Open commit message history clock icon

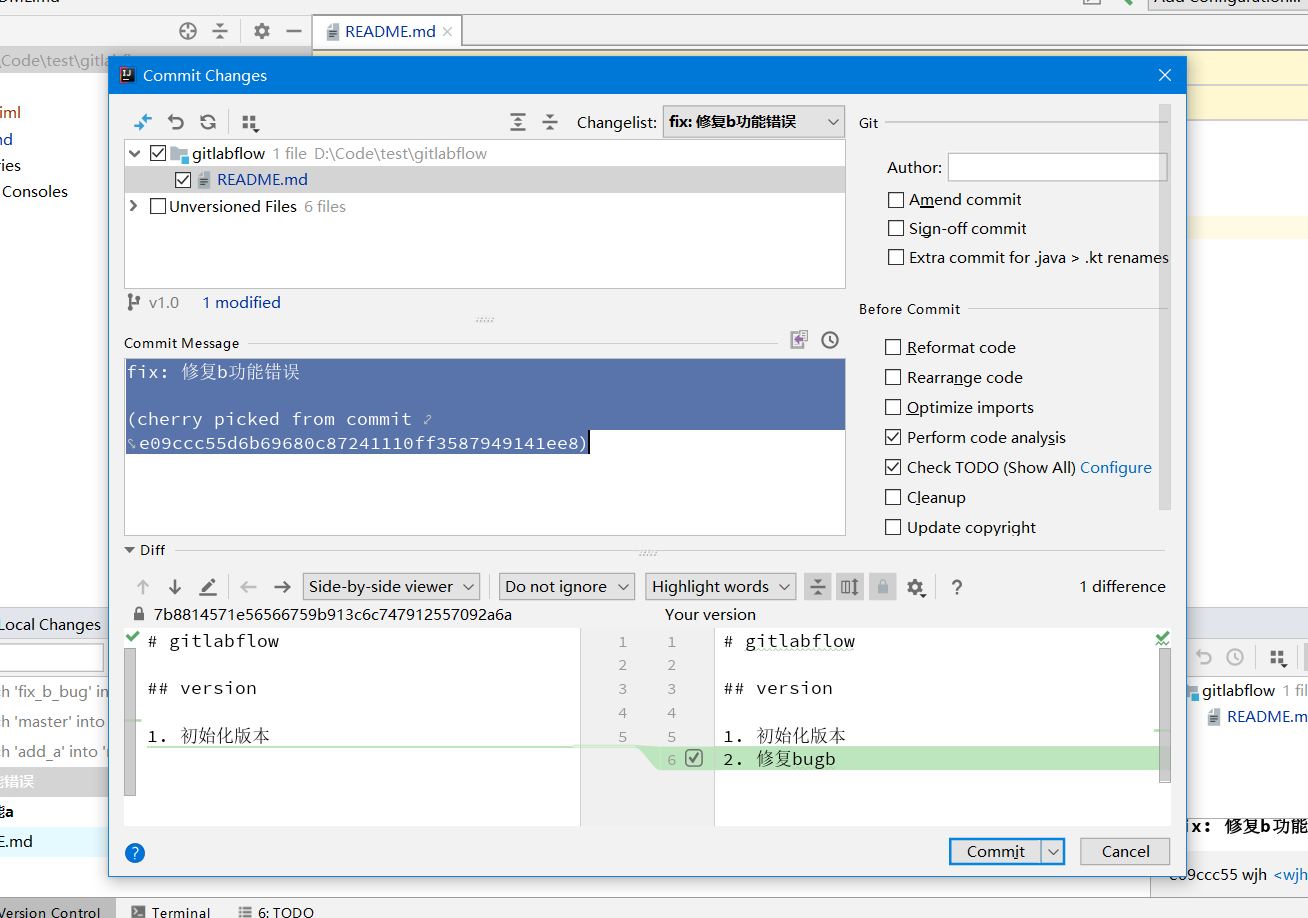click(829, 340)
